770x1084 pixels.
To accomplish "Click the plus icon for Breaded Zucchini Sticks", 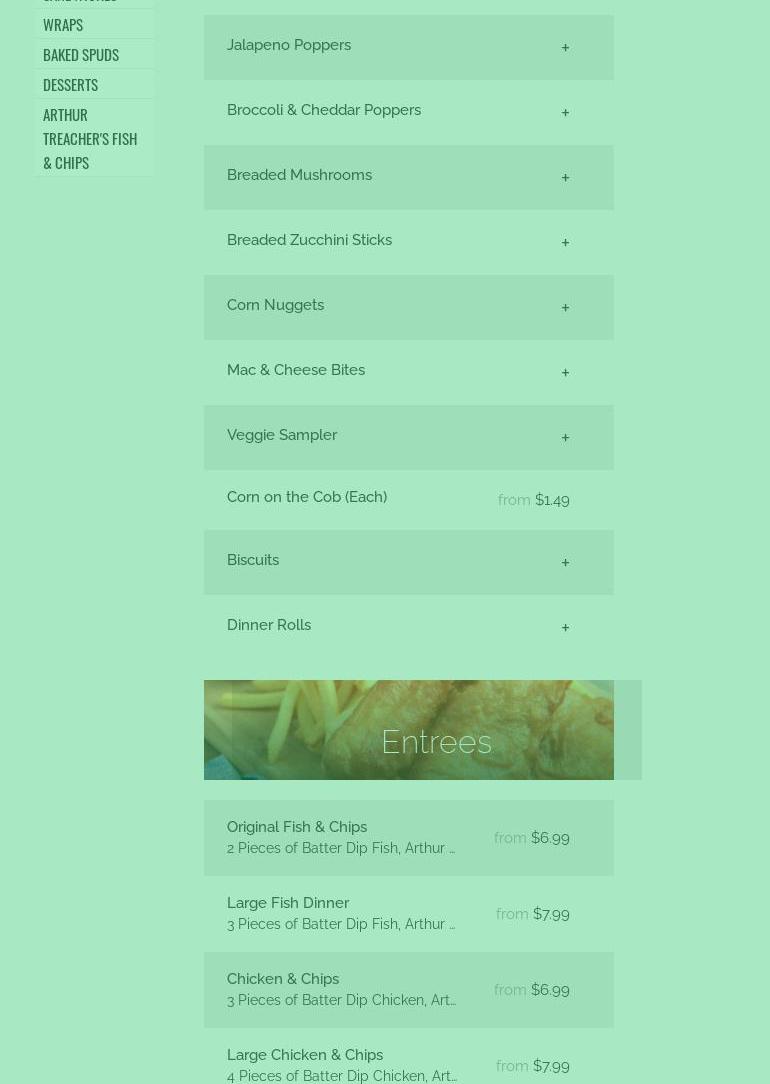I will click(x=565, y=243).
